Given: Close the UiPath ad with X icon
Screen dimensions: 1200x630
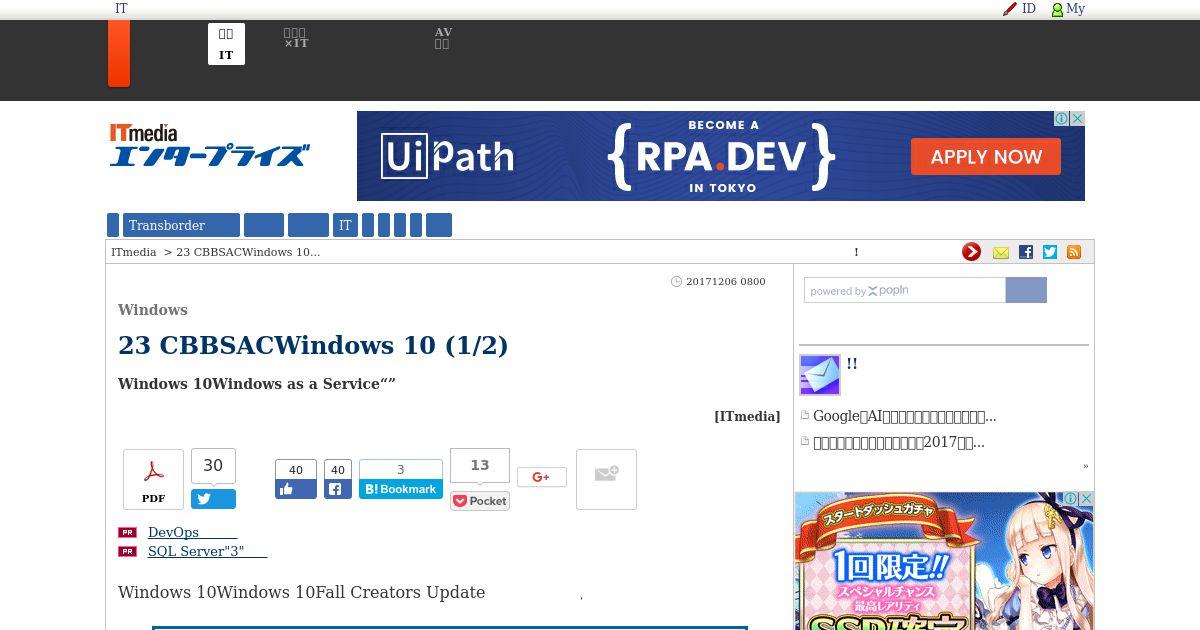Looking at the screenshot, I should (1078, 118).
